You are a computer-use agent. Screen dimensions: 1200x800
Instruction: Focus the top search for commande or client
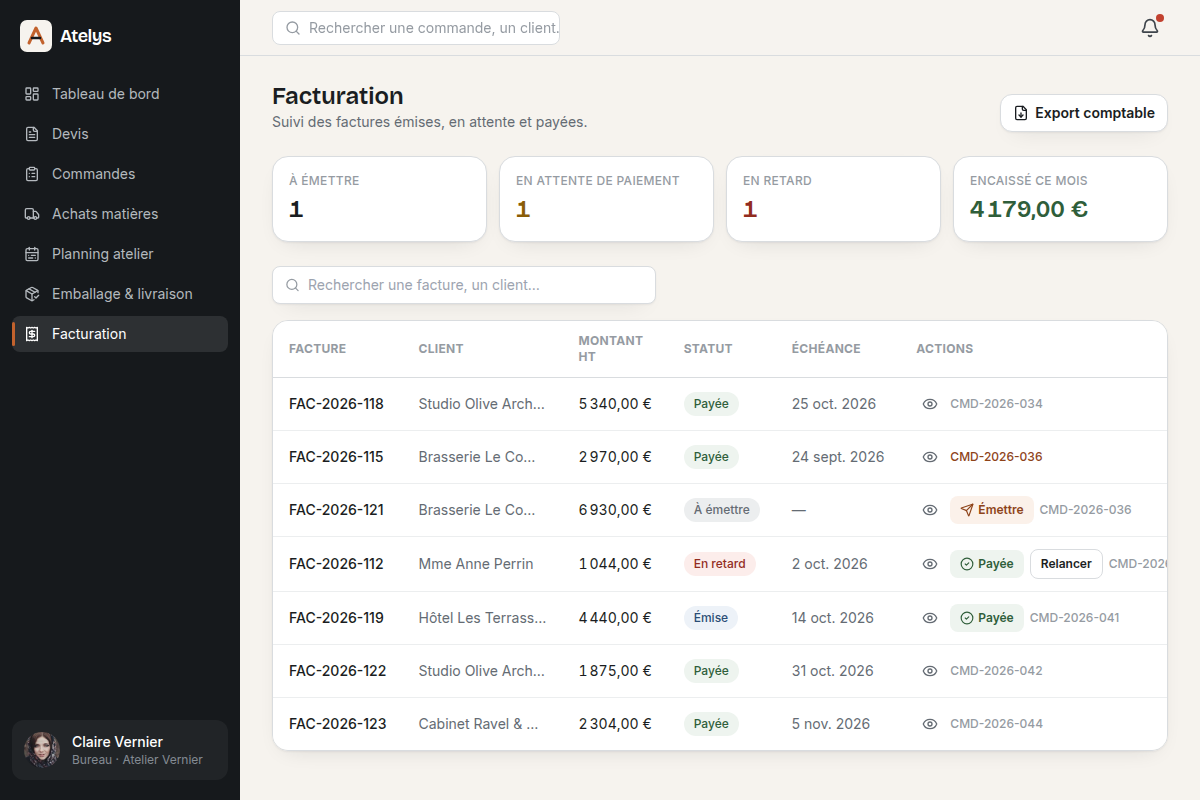coord(416,28)
